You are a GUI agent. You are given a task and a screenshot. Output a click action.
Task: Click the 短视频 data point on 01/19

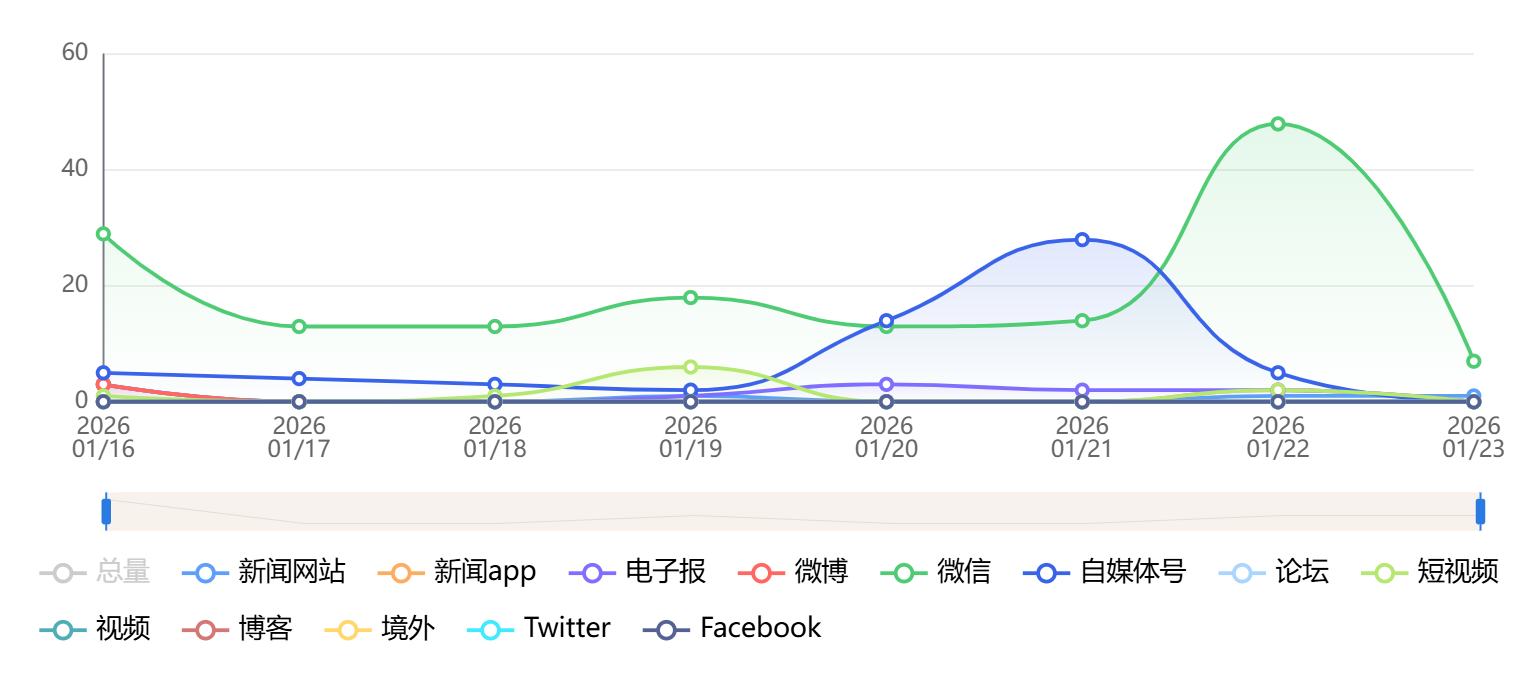[x=691, y=367]
